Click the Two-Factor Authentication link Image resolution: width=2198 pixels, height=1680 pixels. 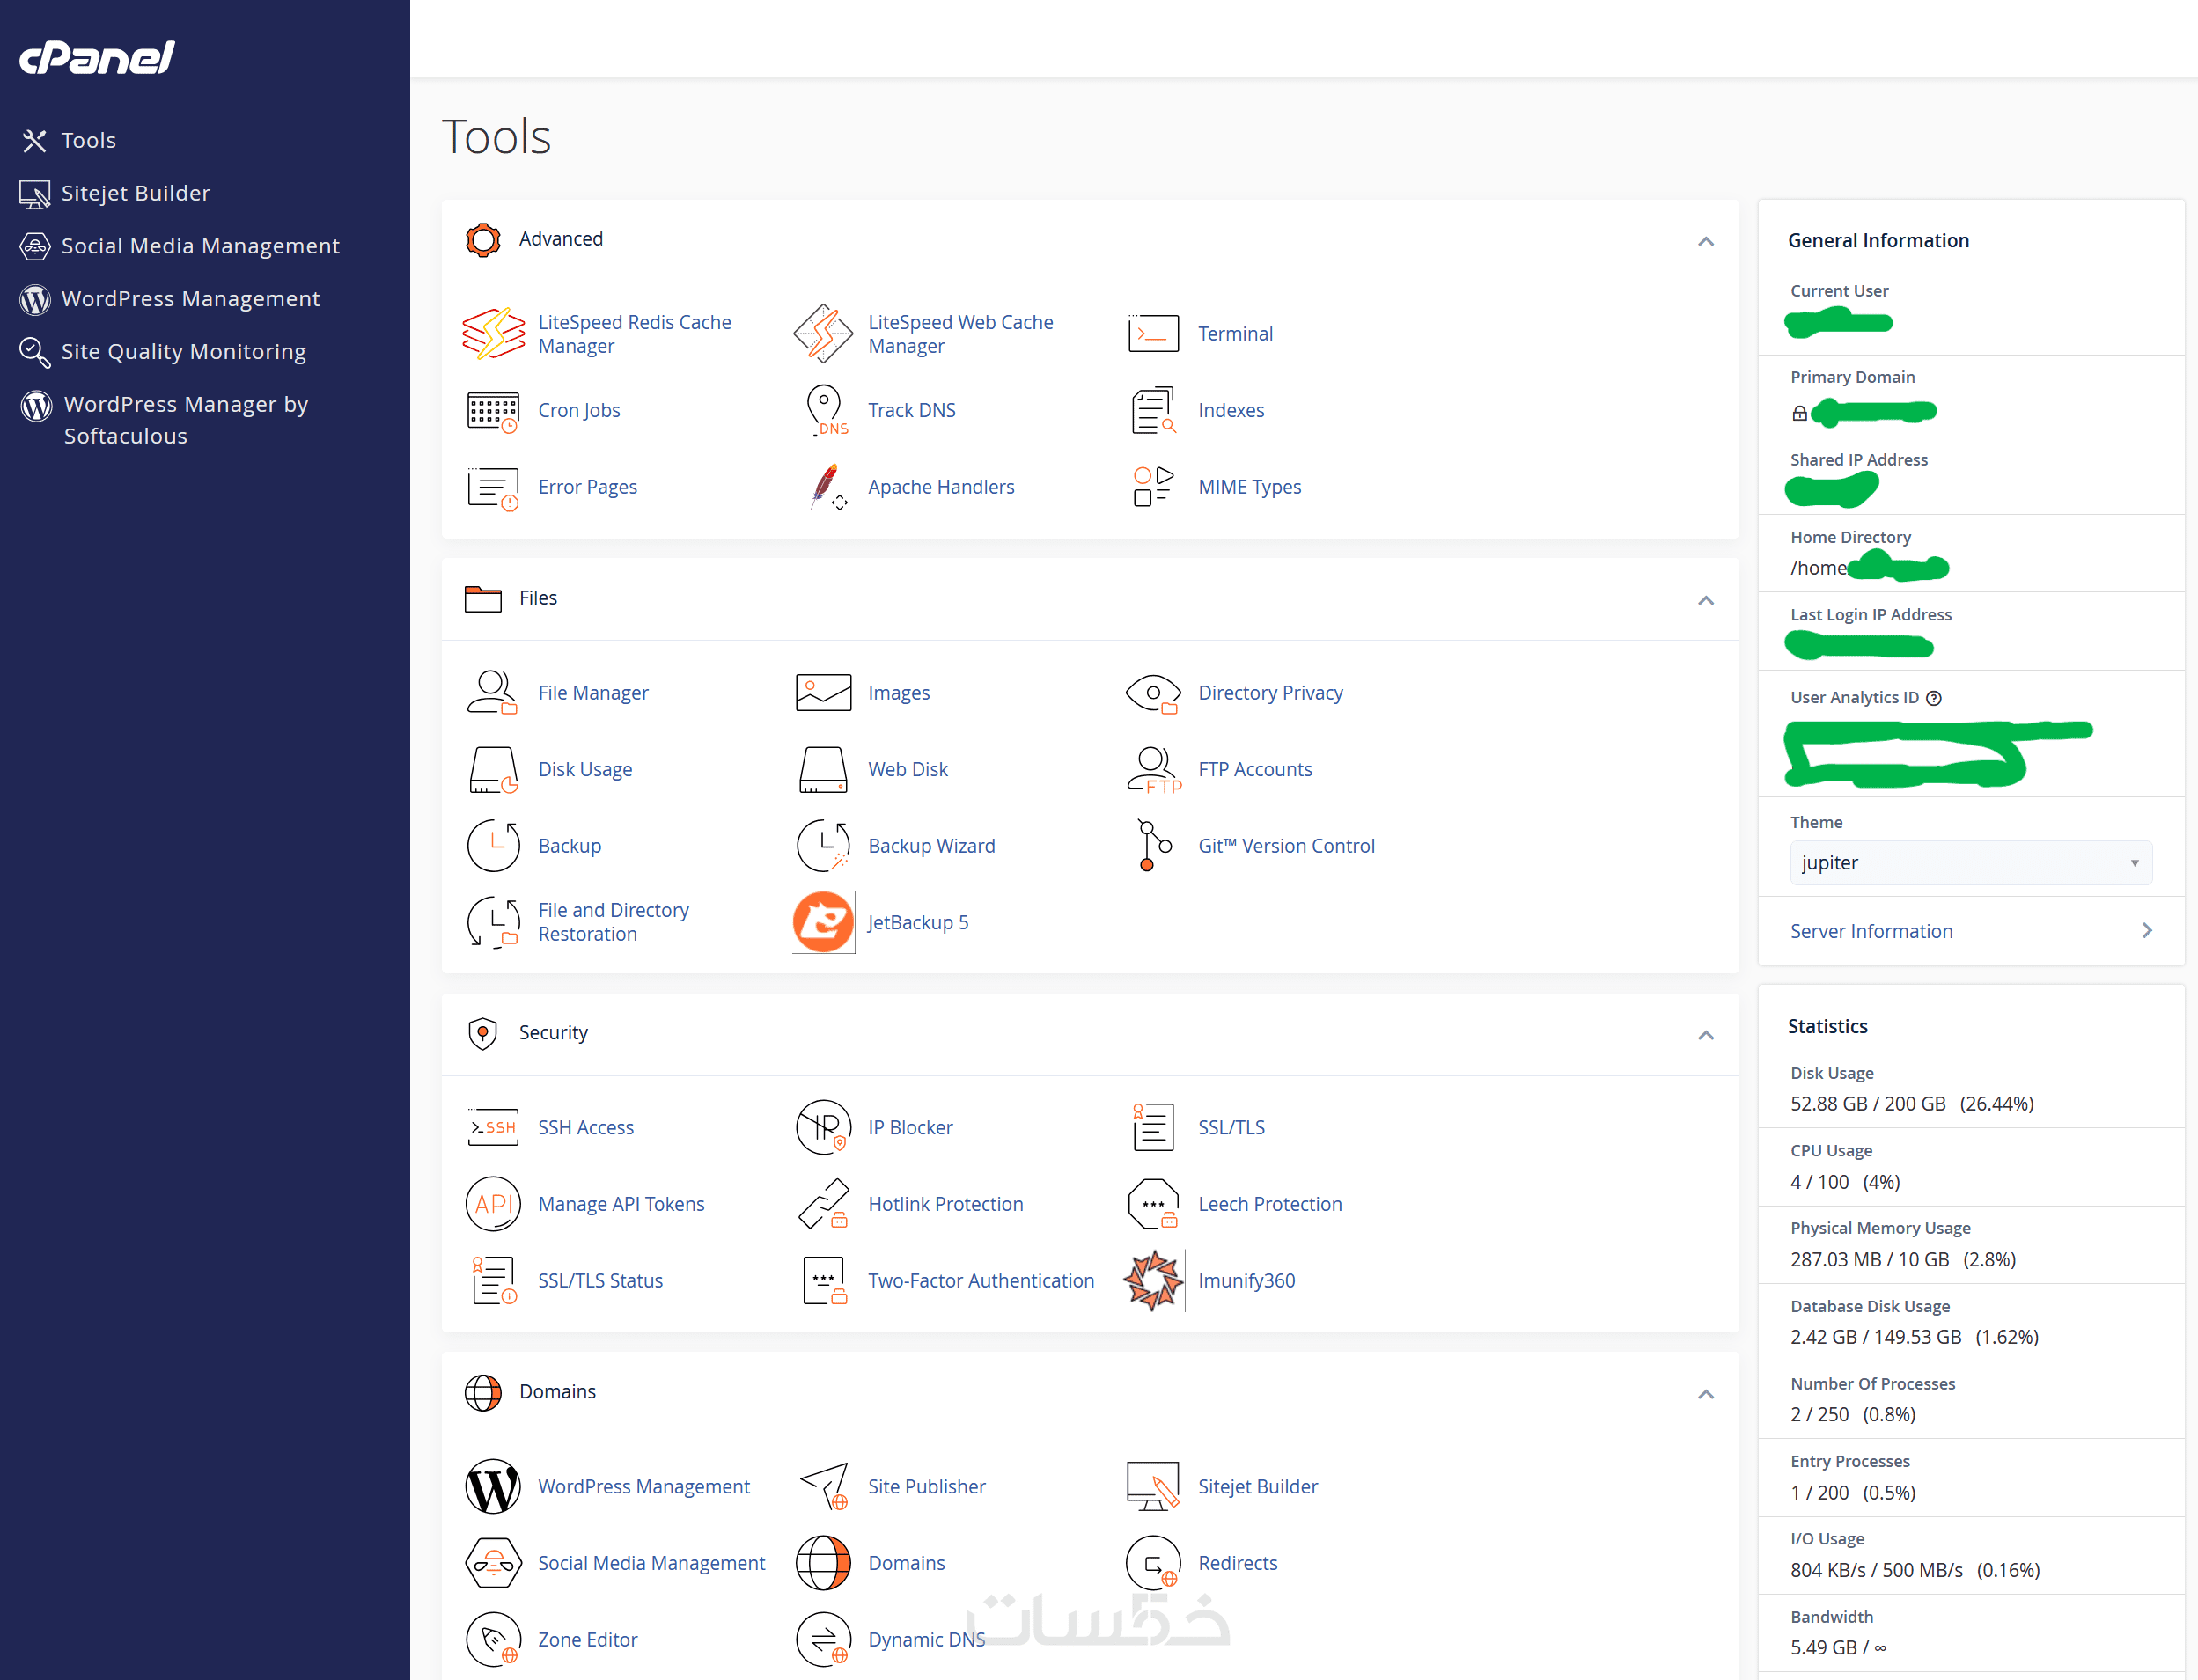click(x=980, y=1280)
